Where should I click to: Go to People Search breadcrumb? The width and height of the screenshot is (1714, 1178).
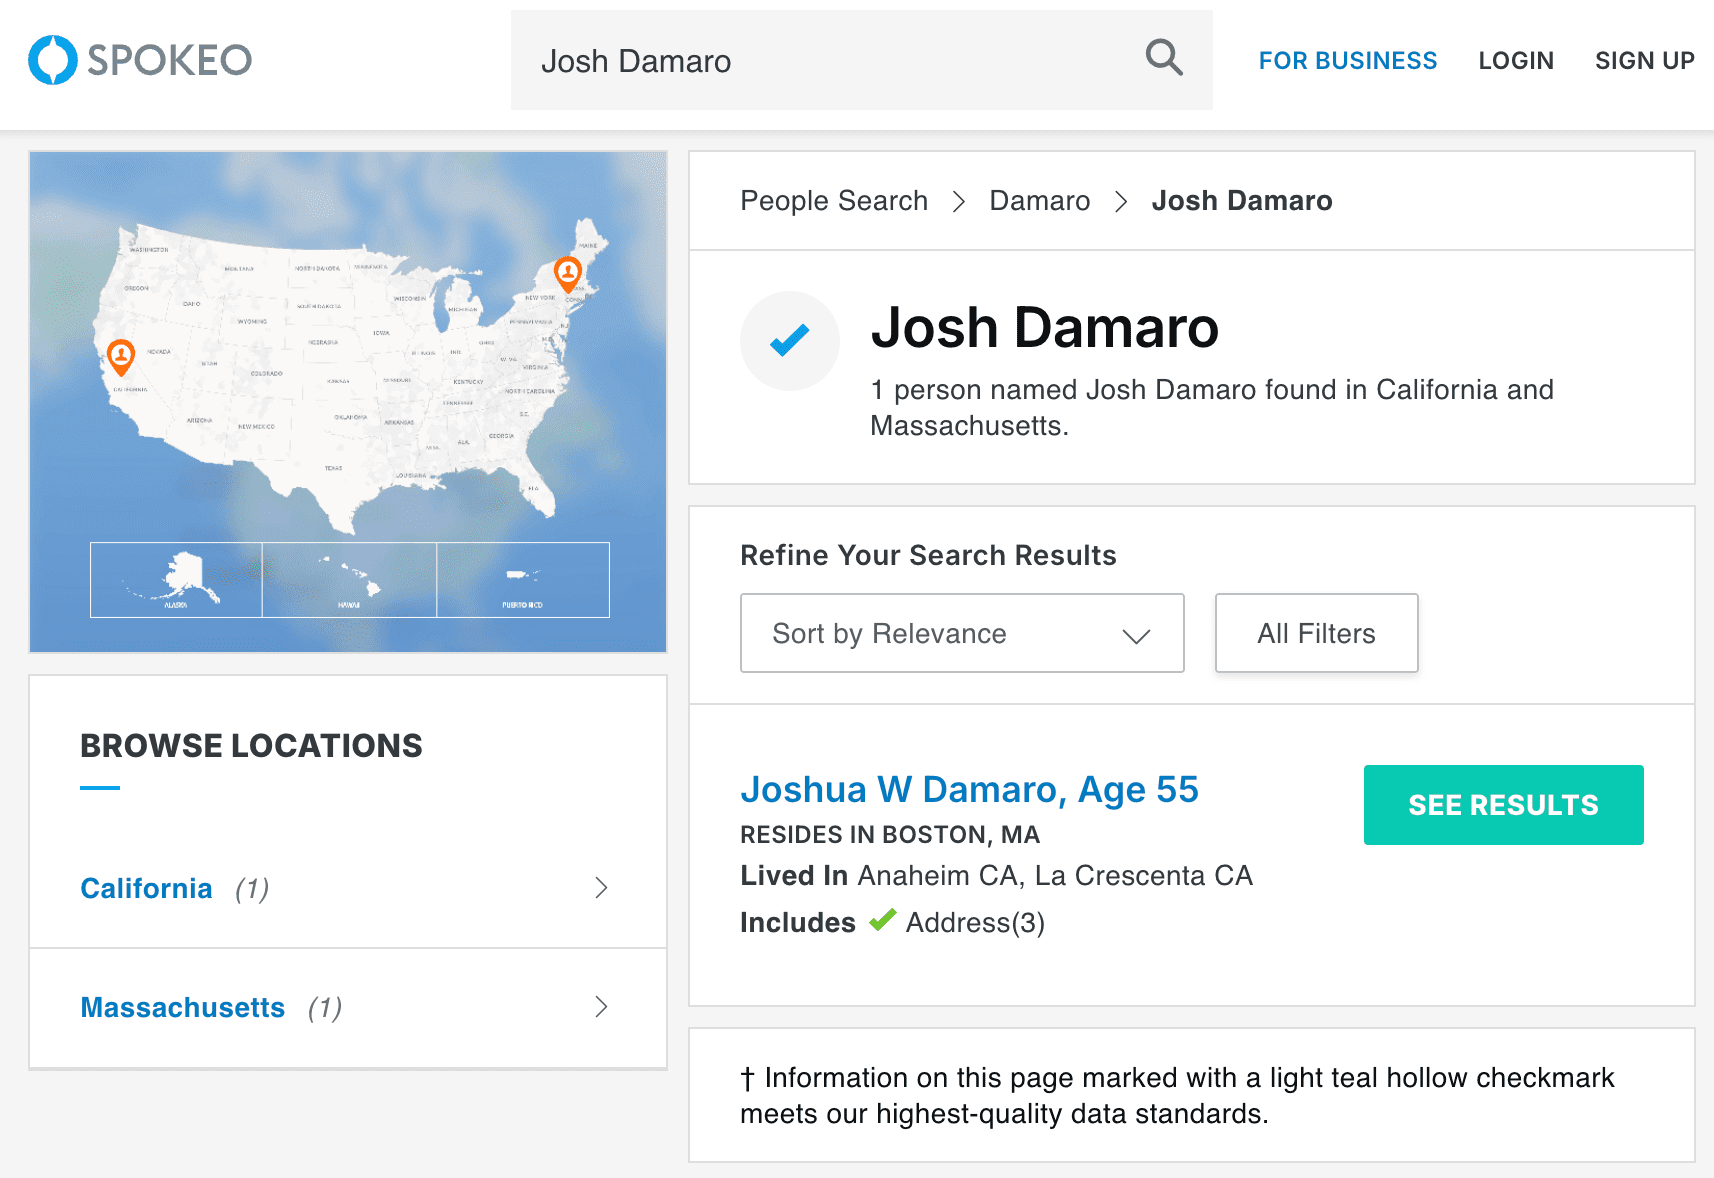834,201
